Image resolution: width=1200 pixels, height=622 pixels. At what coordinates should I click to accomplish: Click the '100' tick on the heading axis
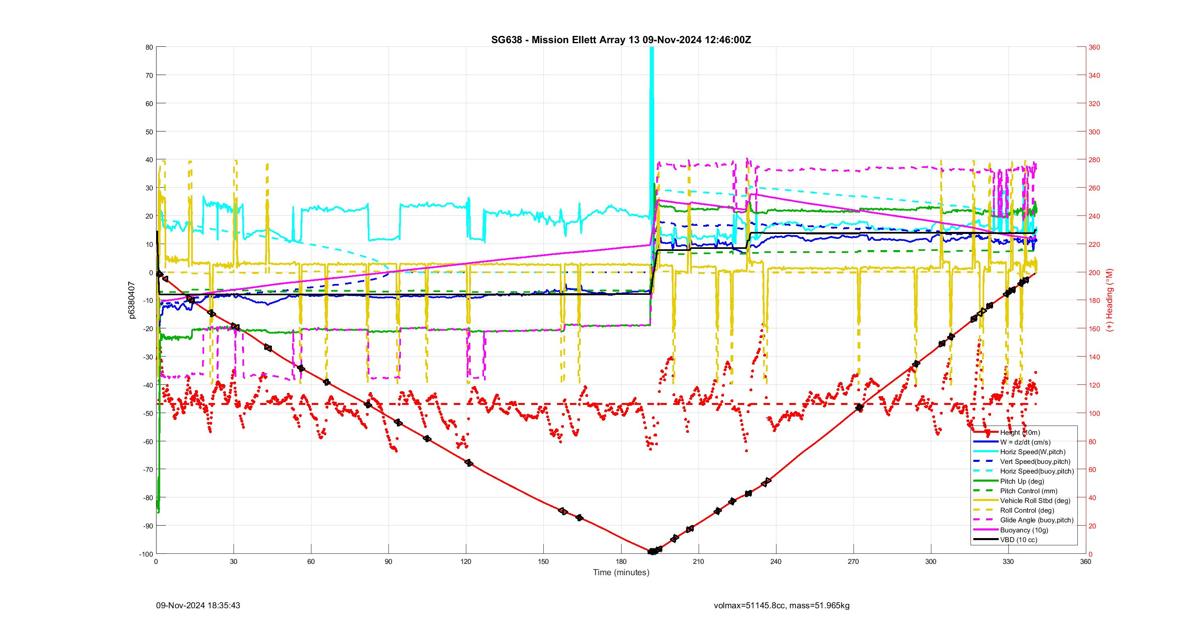pyautogui.click(x=1095, y=413)
